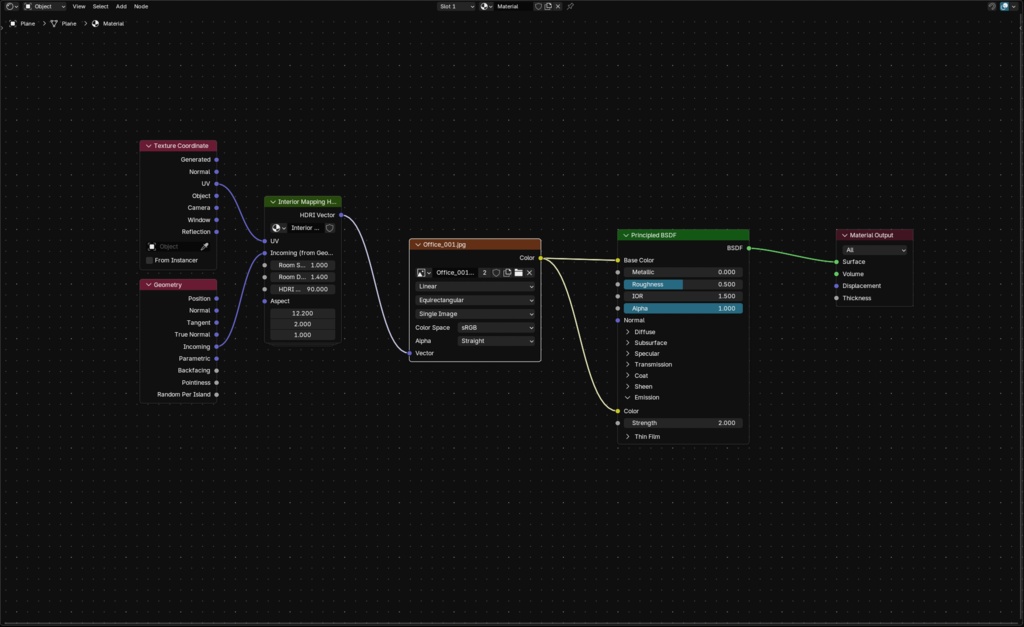Collapse the Emission panel

click(628, 397)
